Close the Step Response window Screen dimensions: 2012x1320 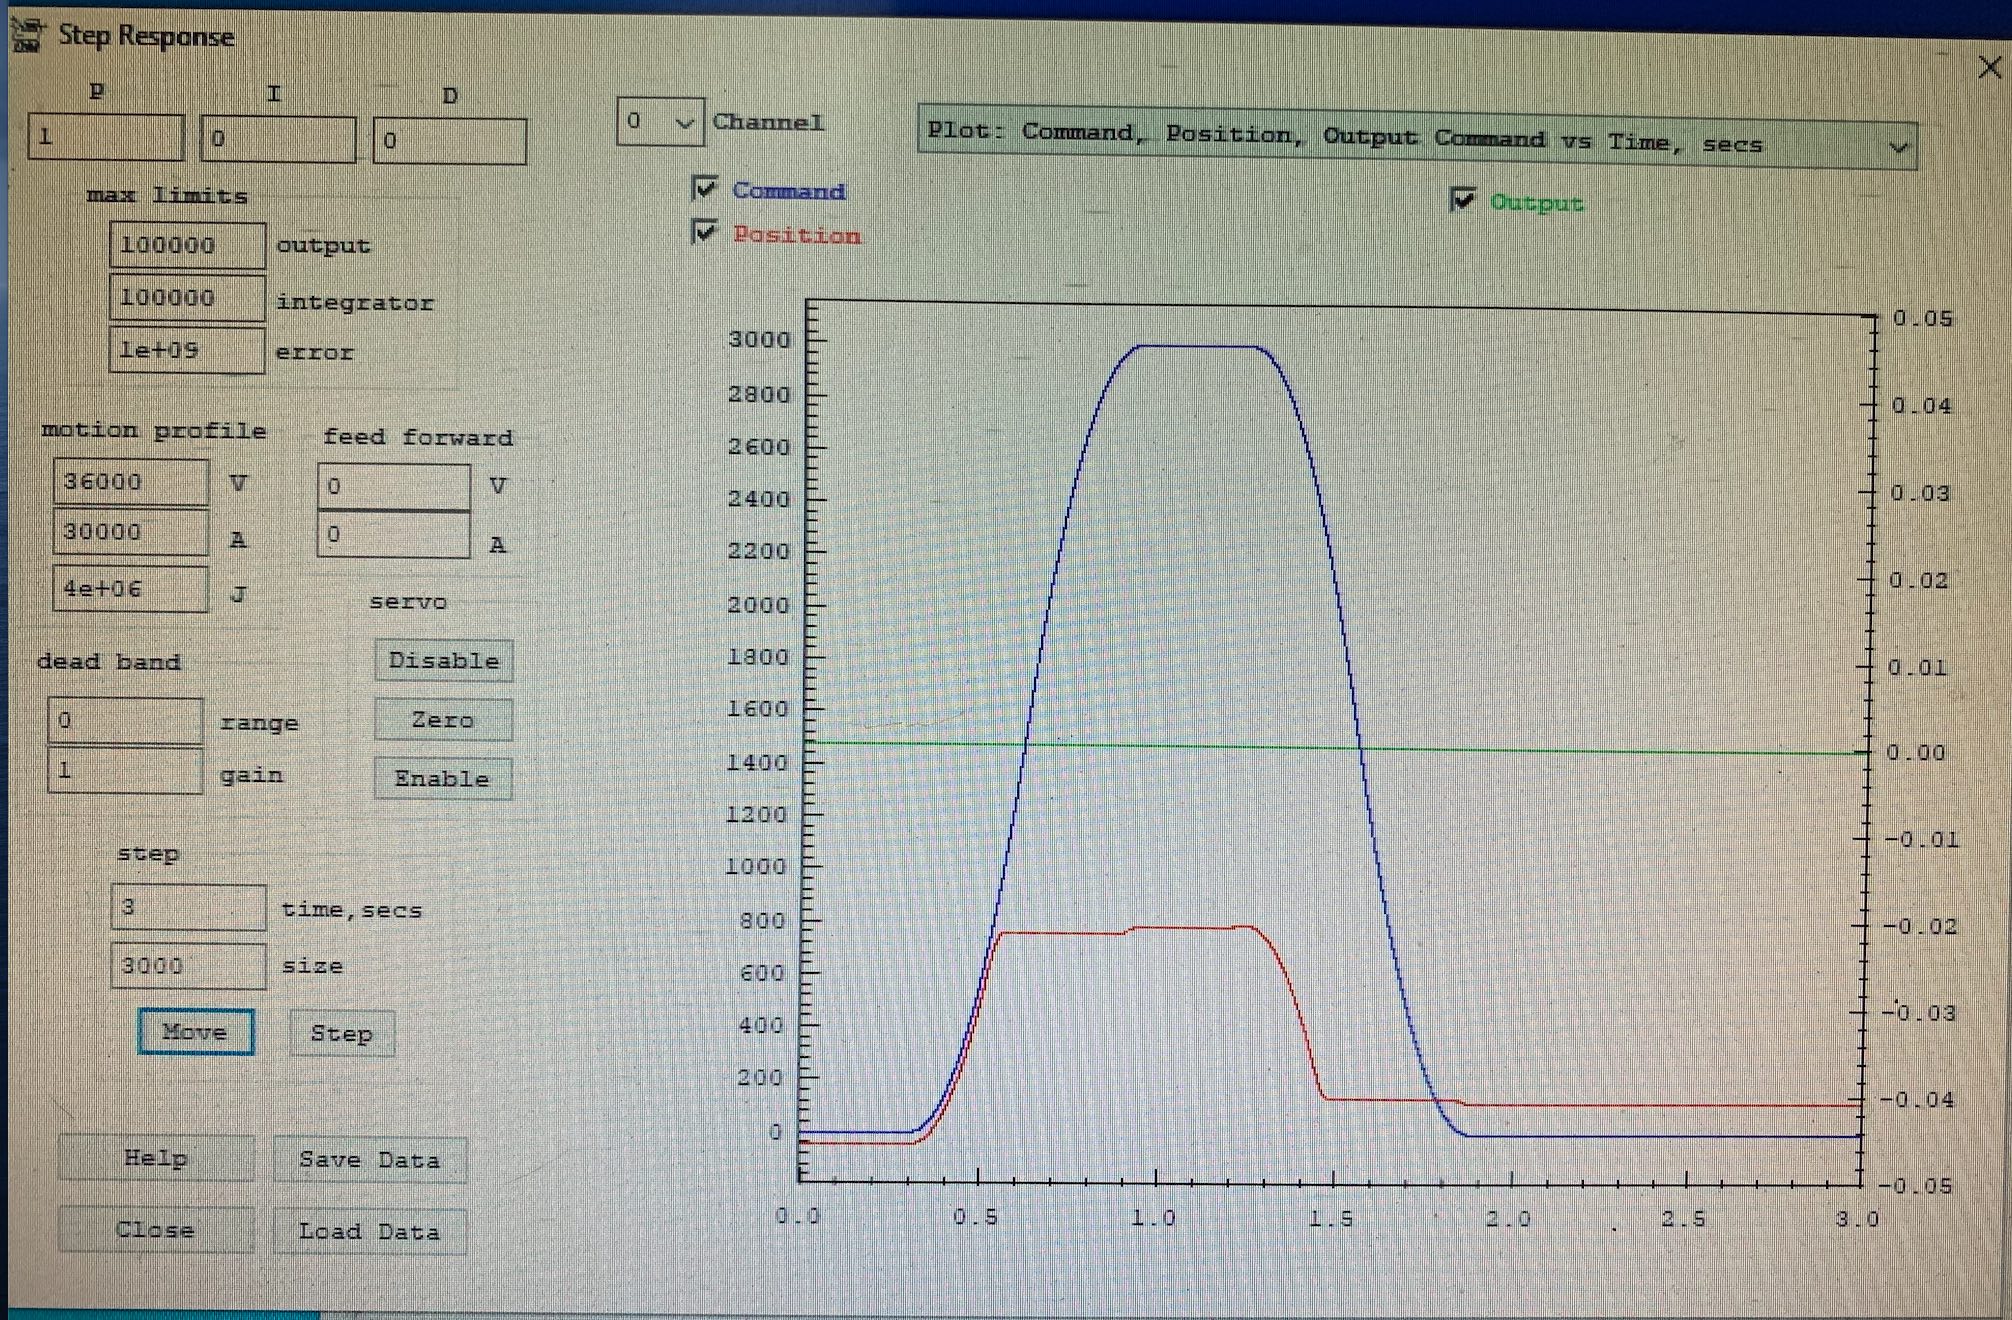[1988, 68]
